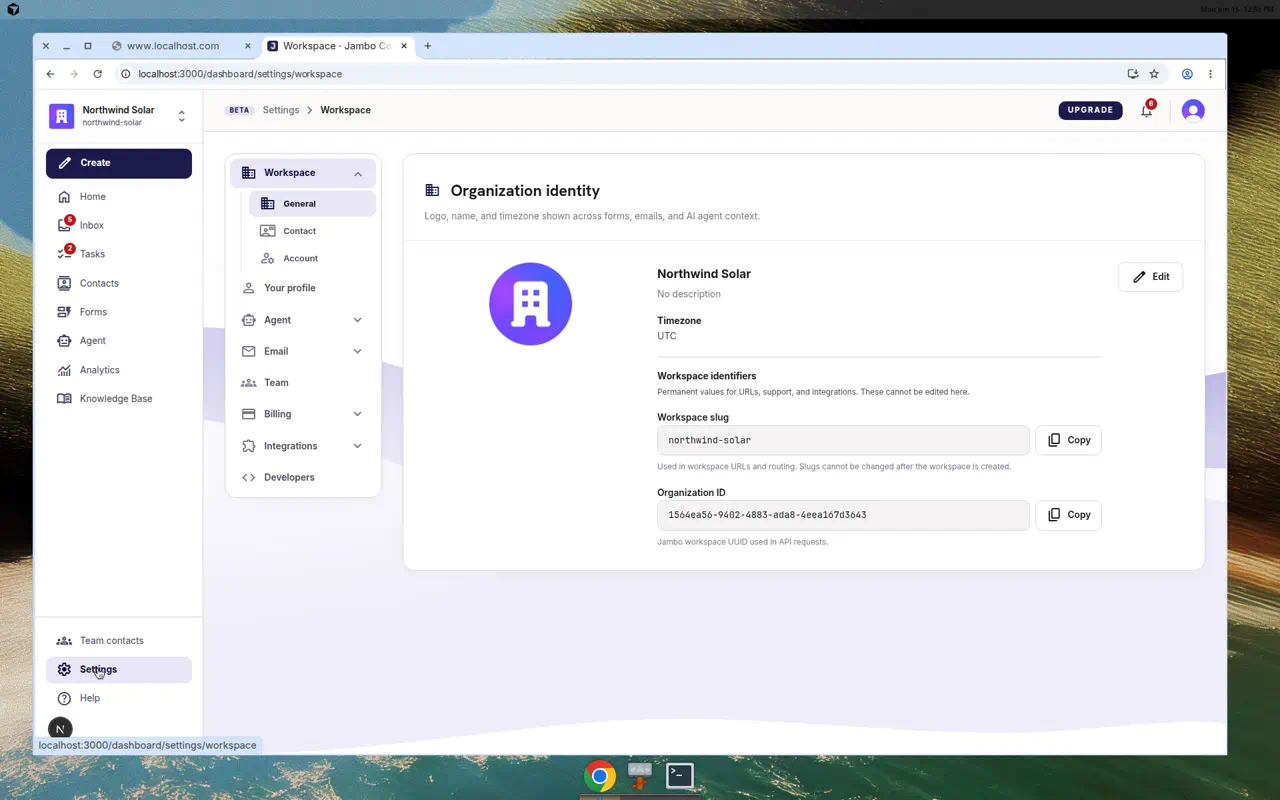The width and height of the screenshot is (1280, 800).
Task: Click the northwind-solar slug field
Action: click(843, 440)
